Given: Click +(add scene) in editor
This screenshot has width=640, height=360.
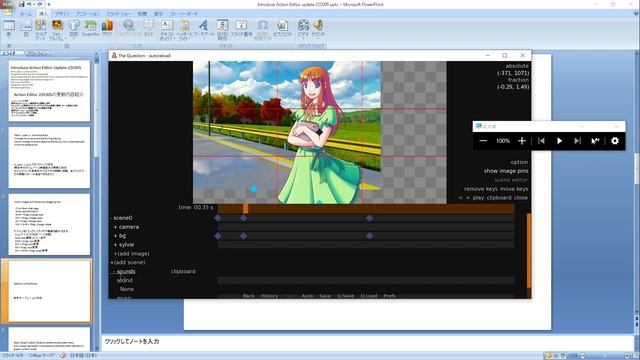Looking at the screenshot, I should click(x=128, y=262).
